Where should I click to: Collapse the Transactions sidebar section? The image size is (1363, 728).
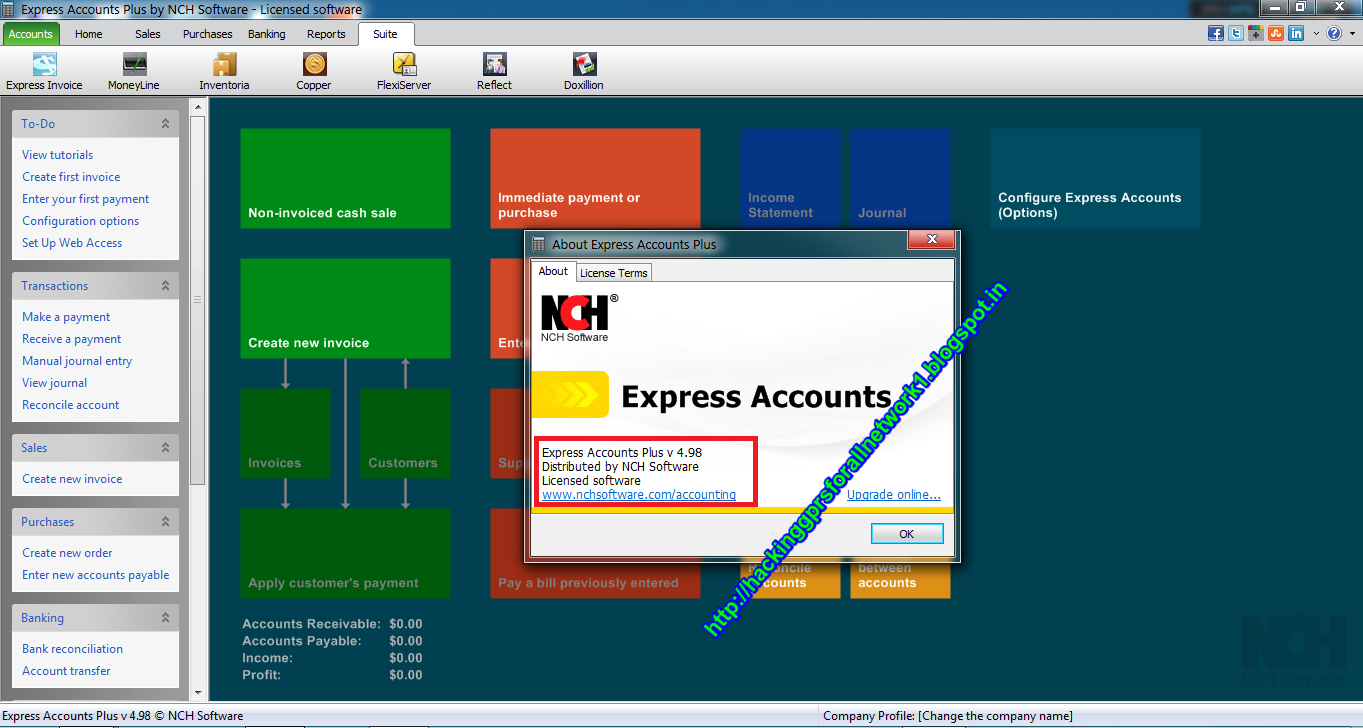165,286
